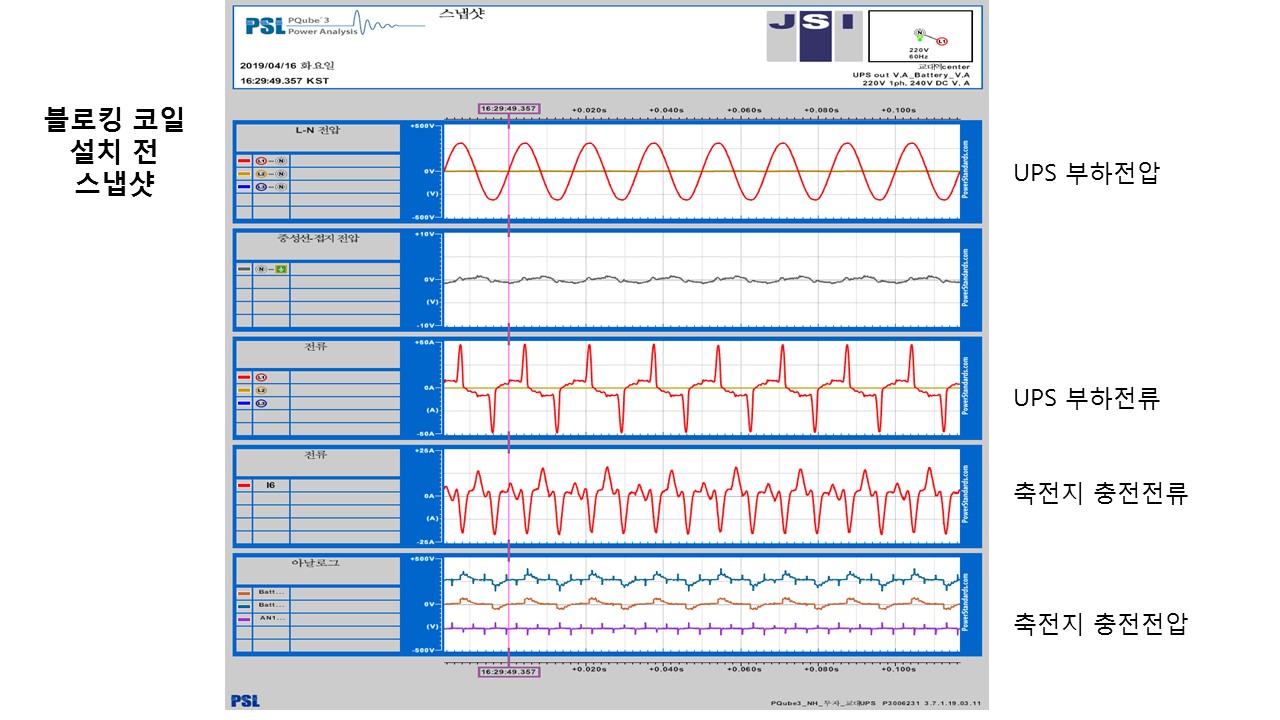Click the teal Batt swatch in 아날로그 legend
This screenshot has height=720, width=1280.
243,605
